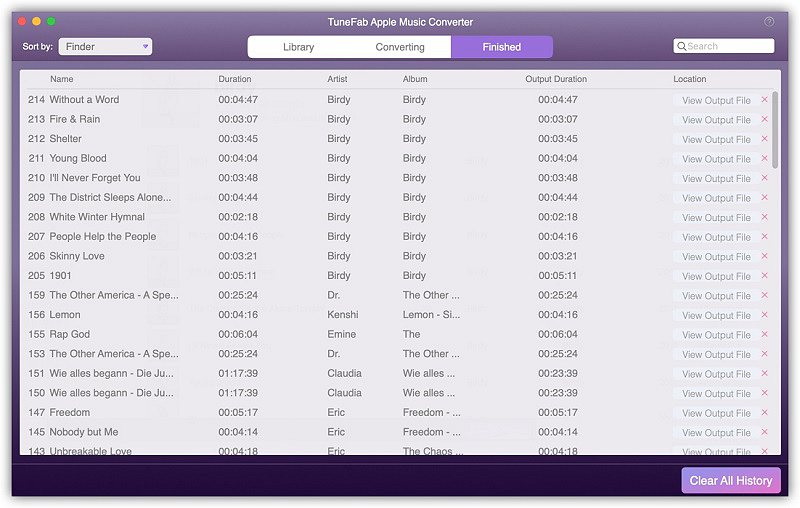The height and width of the screenshot is (508, 800).
Task: View output file for Without a Word
Action: pyautogui.click(x=716, y=100)
